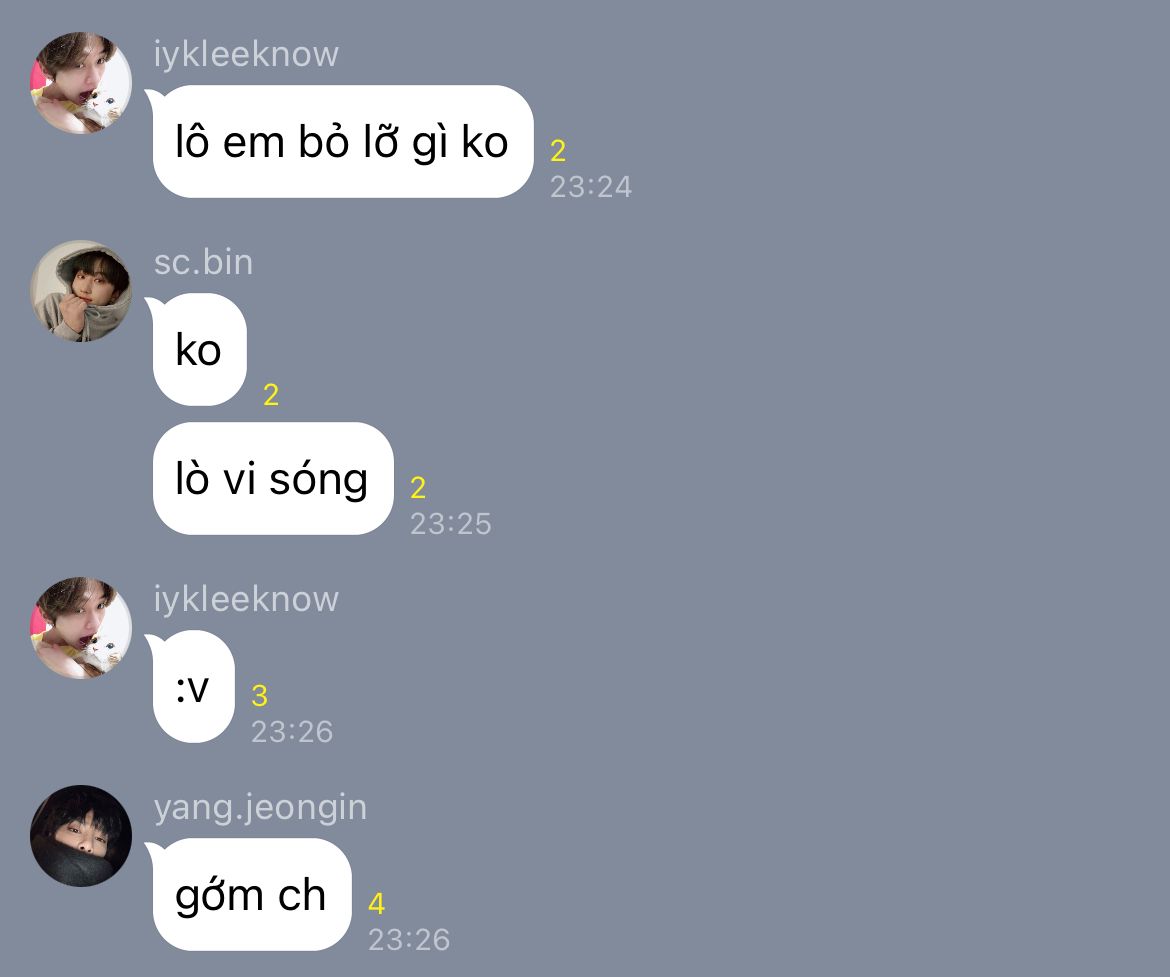Select the "gớm ch" message bubble
1170x977 pixels.
(x=251, y=894)
